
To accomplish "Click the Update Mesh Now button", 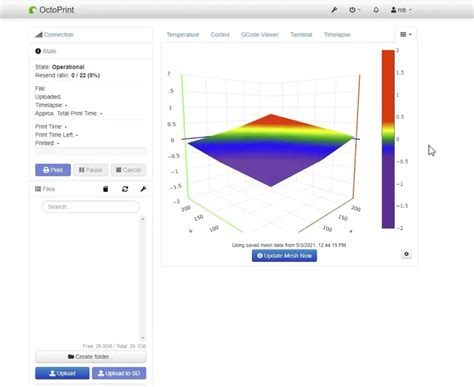I will [x=284, y=256].
